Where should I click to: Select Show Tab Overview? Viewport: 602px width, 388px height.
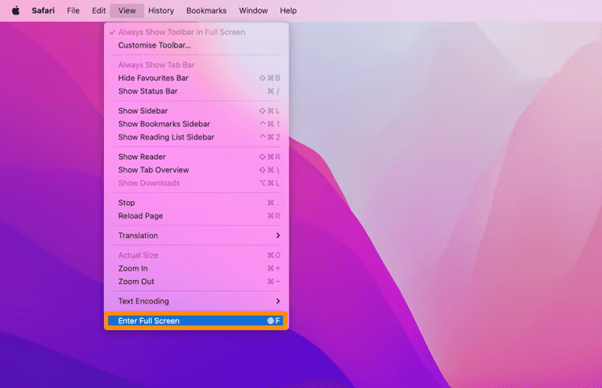coord(196,170)
